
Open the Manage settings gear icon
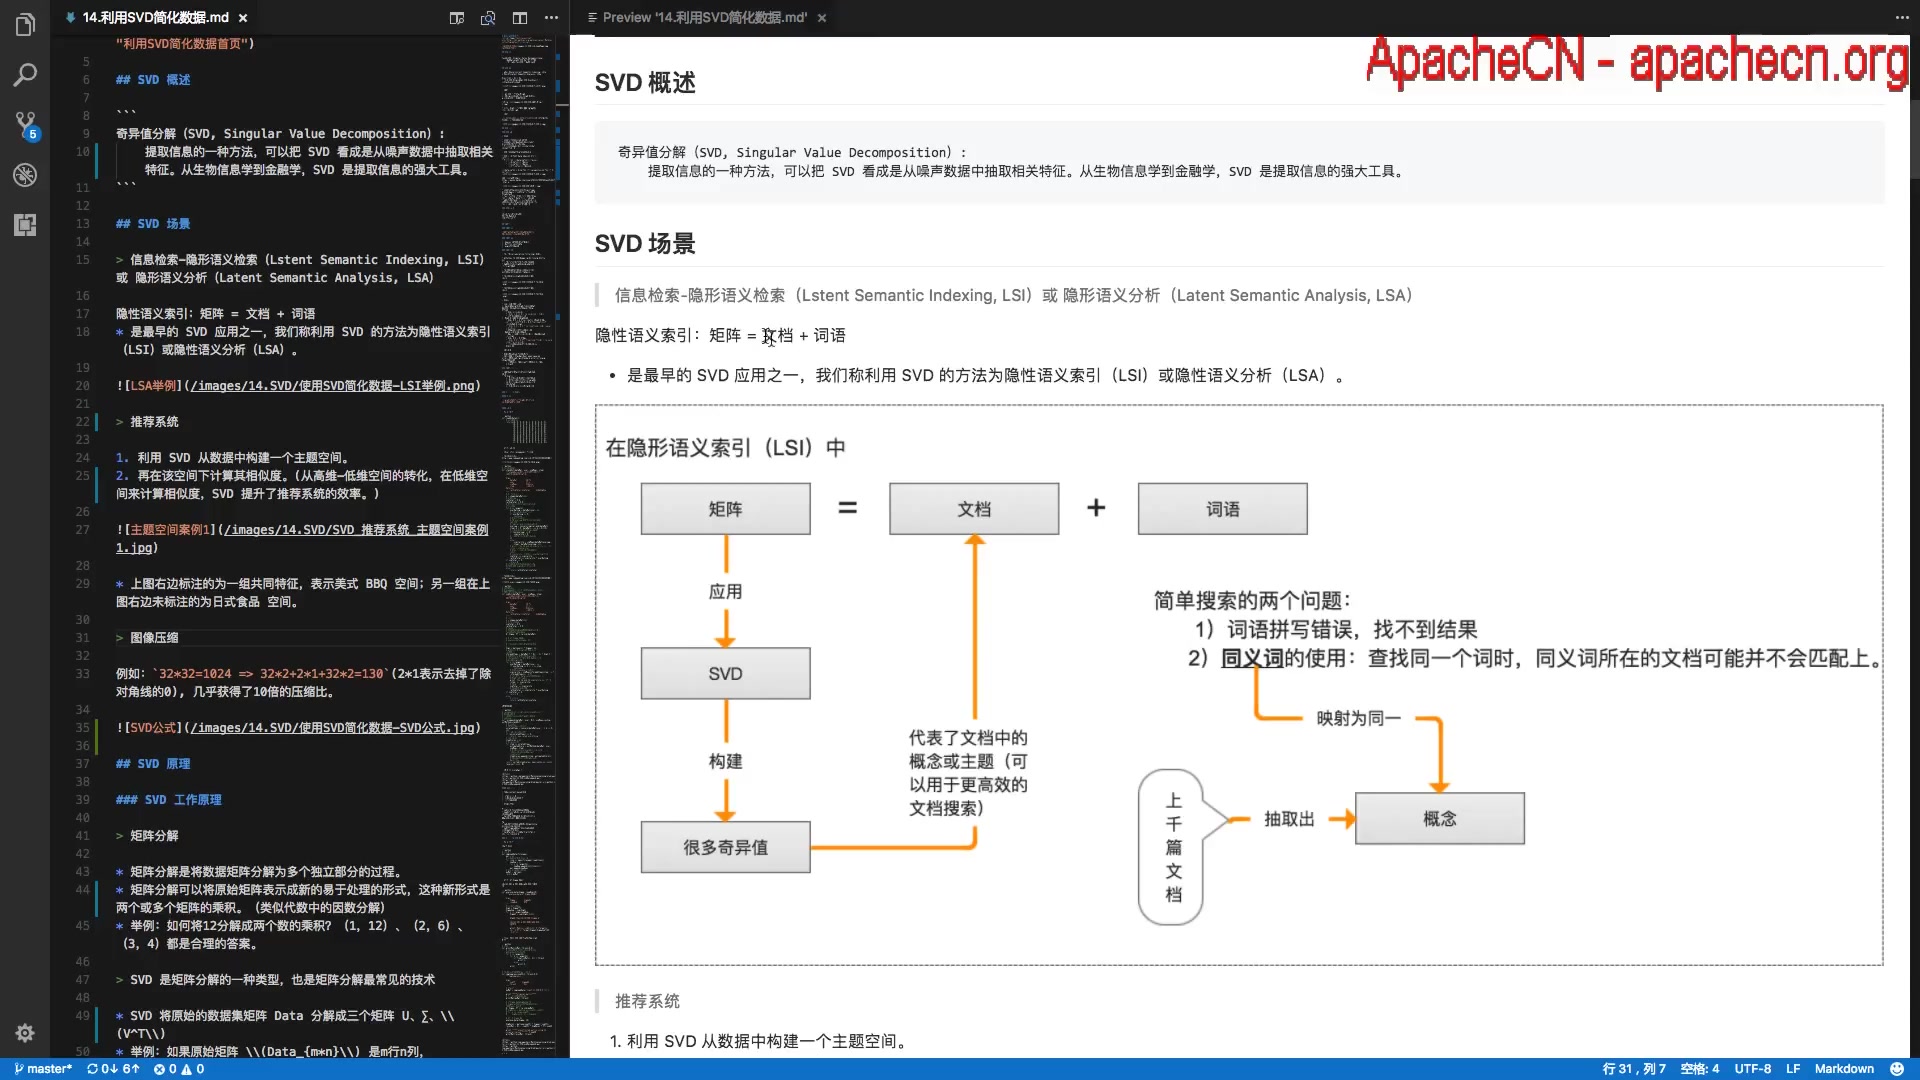pos(25,1033)
